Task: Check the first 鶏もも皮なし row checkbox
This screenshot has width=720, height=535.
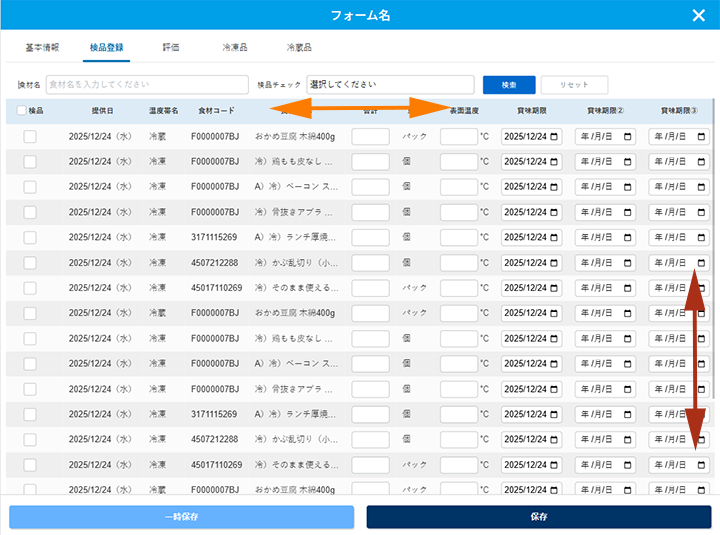Action: click(30, 162)
